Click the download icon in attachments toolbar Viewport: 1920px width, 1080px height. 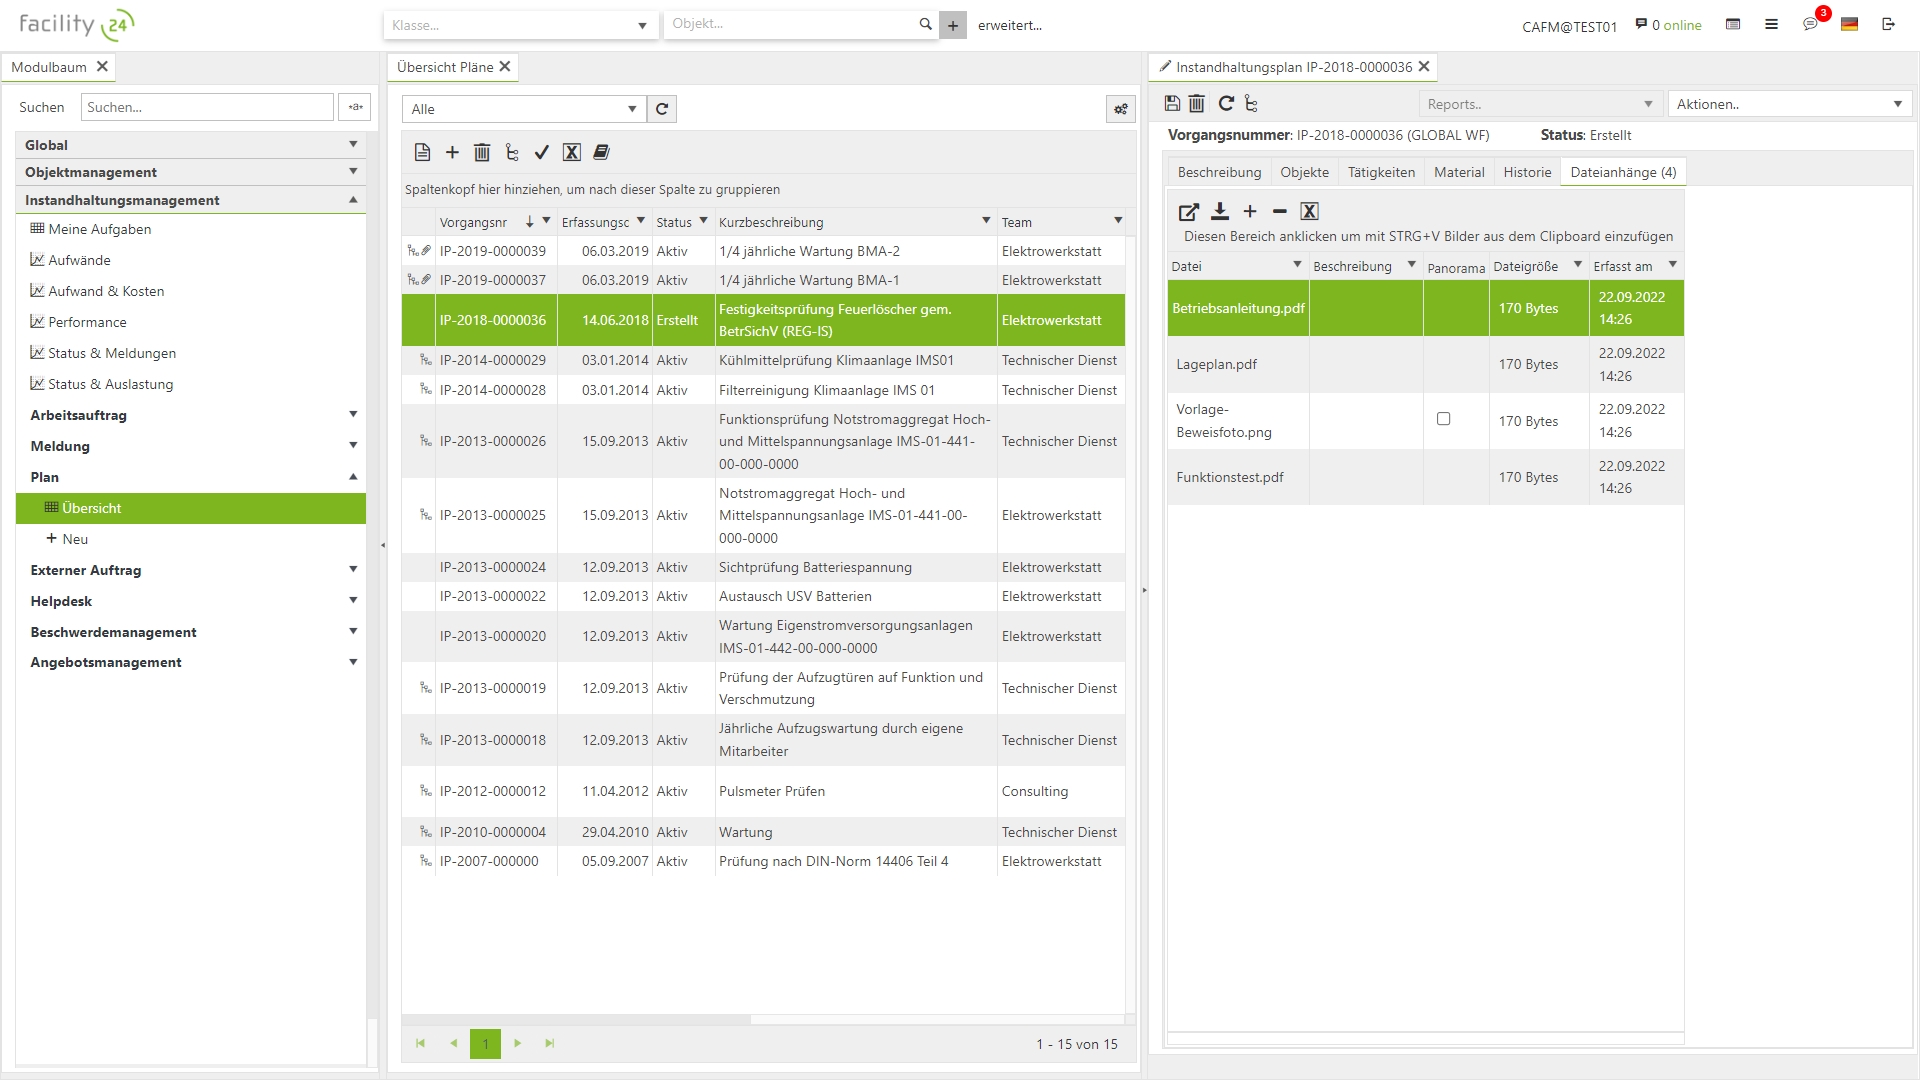(x=1219, y=211)
